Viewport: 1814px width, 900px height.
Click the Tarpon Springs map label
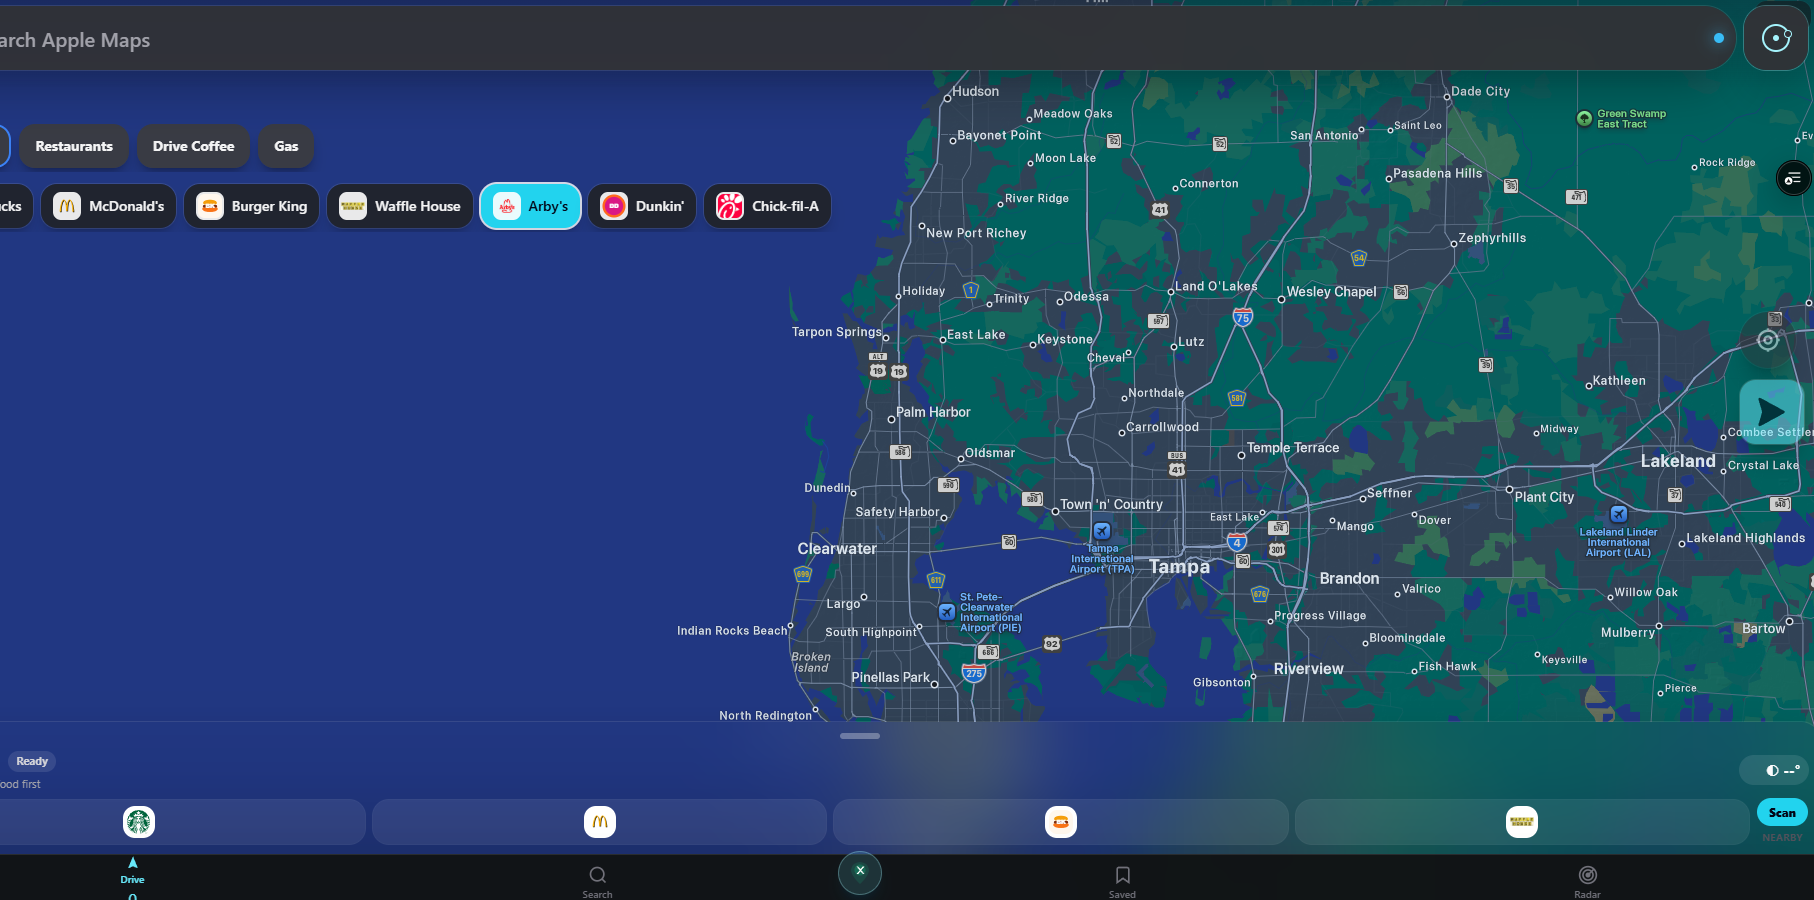pyautogui.click(x=837, y=332)
